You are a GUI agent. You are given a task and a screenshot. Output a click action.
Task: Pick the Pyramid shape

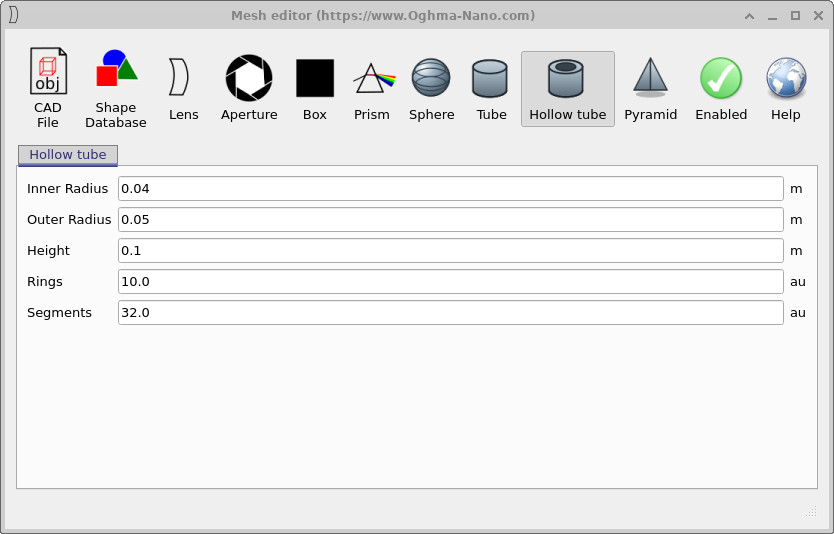click(651, 88)
